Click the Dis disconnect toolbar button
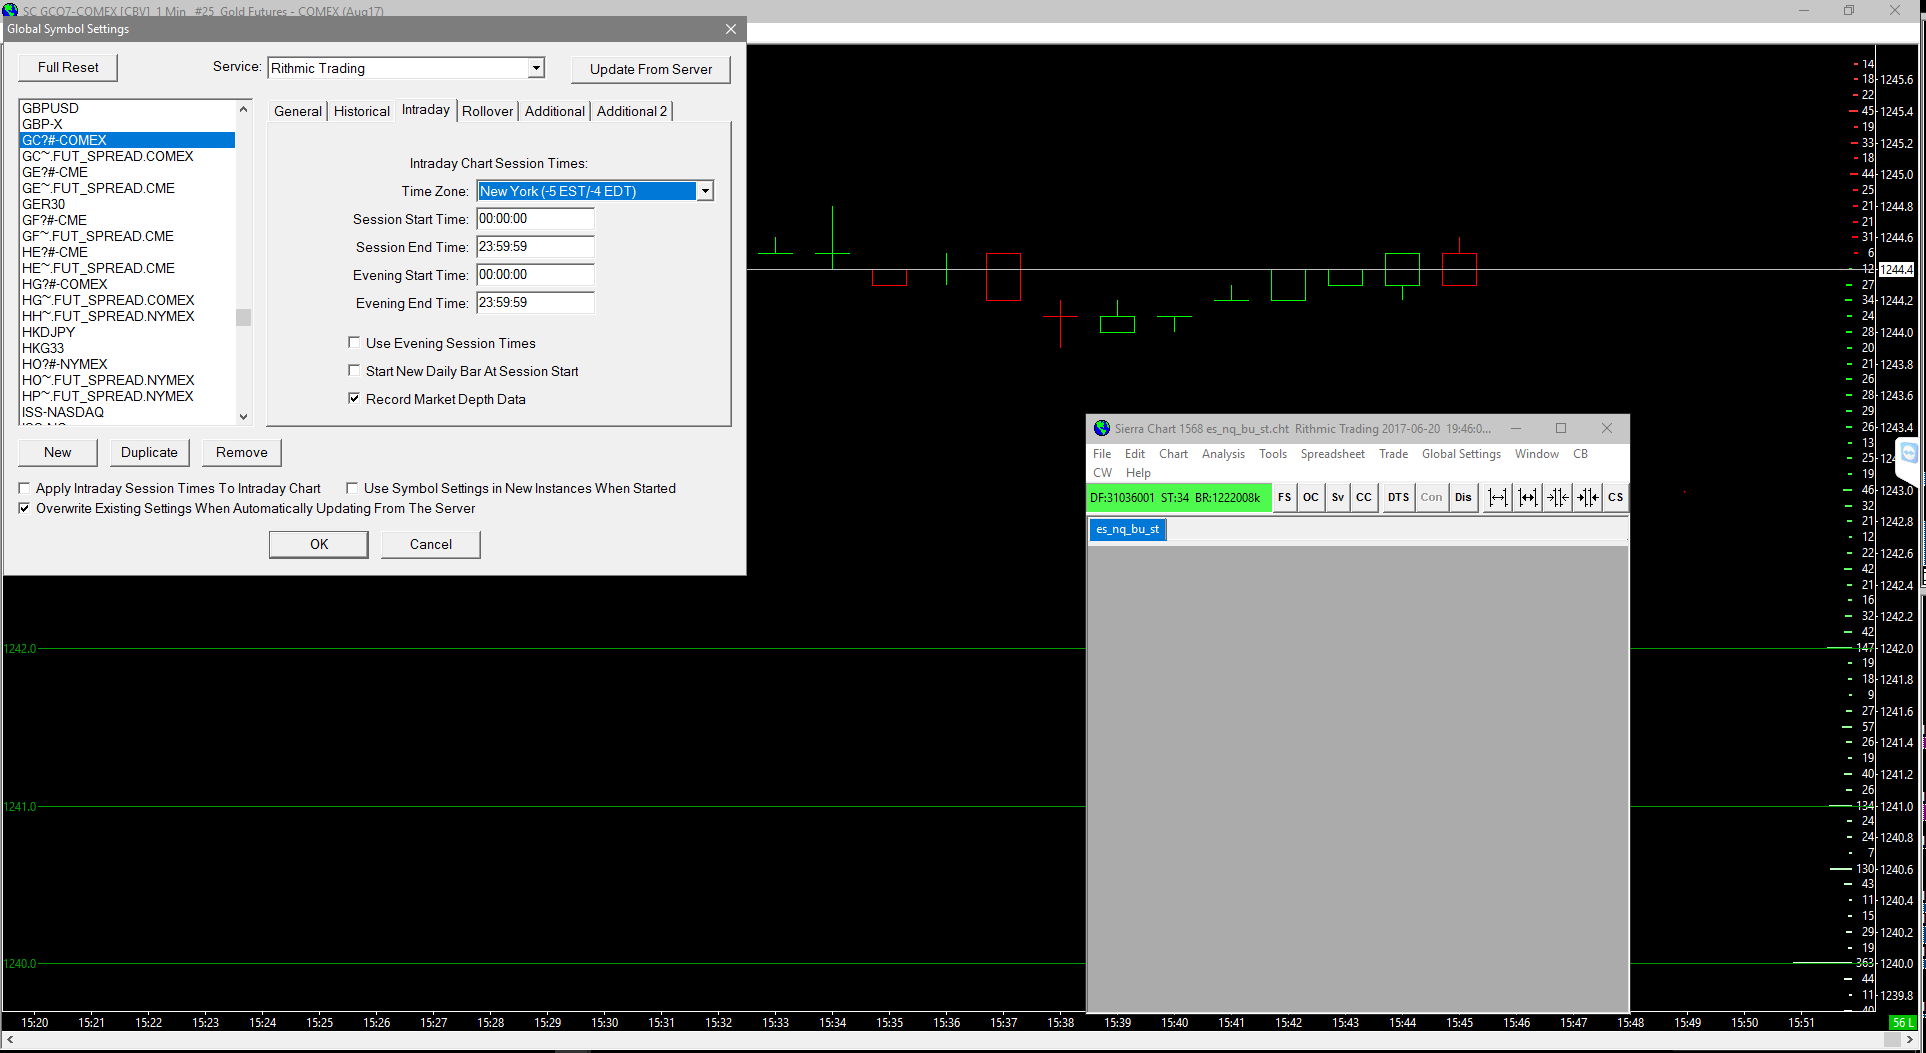 coord(1463,497)
